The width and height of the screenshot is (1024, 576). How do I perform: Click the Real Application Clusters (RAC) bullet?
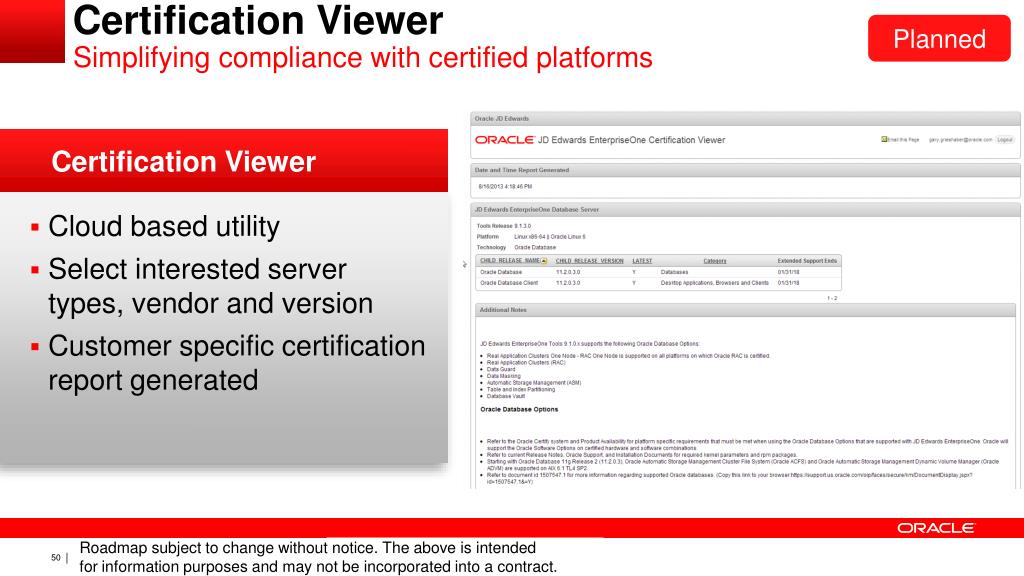pyautogui.click(x=526, y=362)
